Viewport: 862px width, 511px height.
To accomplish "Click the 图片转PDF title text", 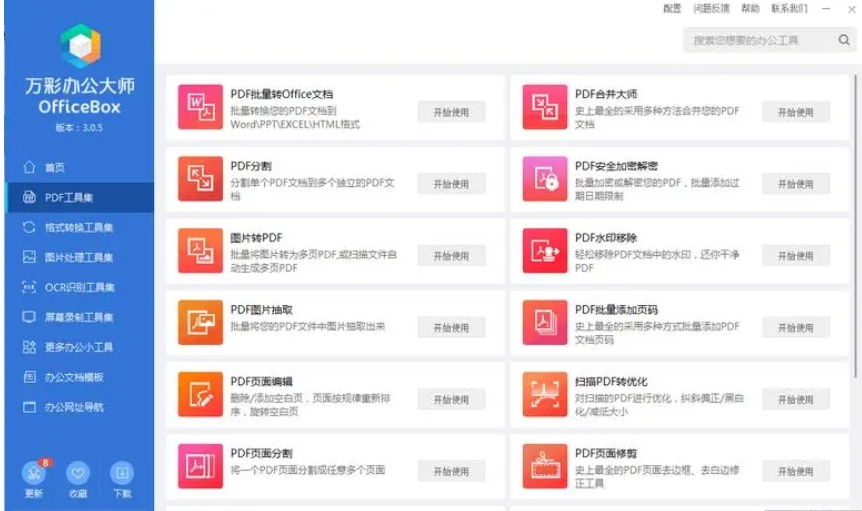I will pos(256,238).
